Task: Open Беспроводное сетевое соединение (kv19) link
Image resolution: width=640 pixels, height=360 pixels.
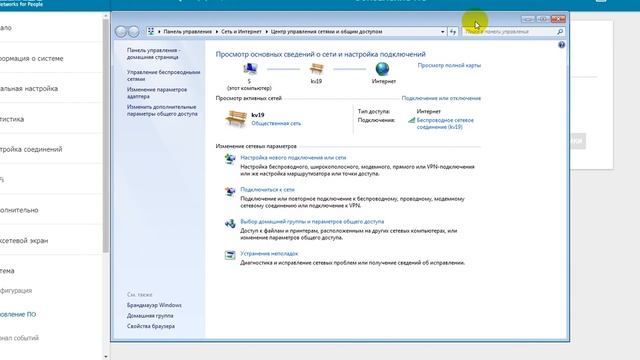Action: tap(445, 124)
